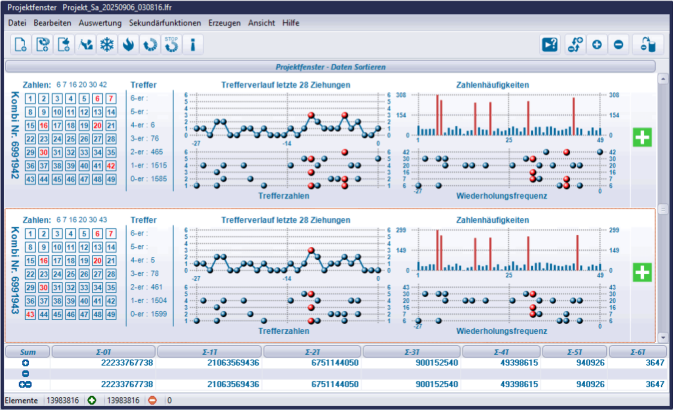
Task: Click the Kombi Nr. 6991942 vertical label
Action: [15, 135]
